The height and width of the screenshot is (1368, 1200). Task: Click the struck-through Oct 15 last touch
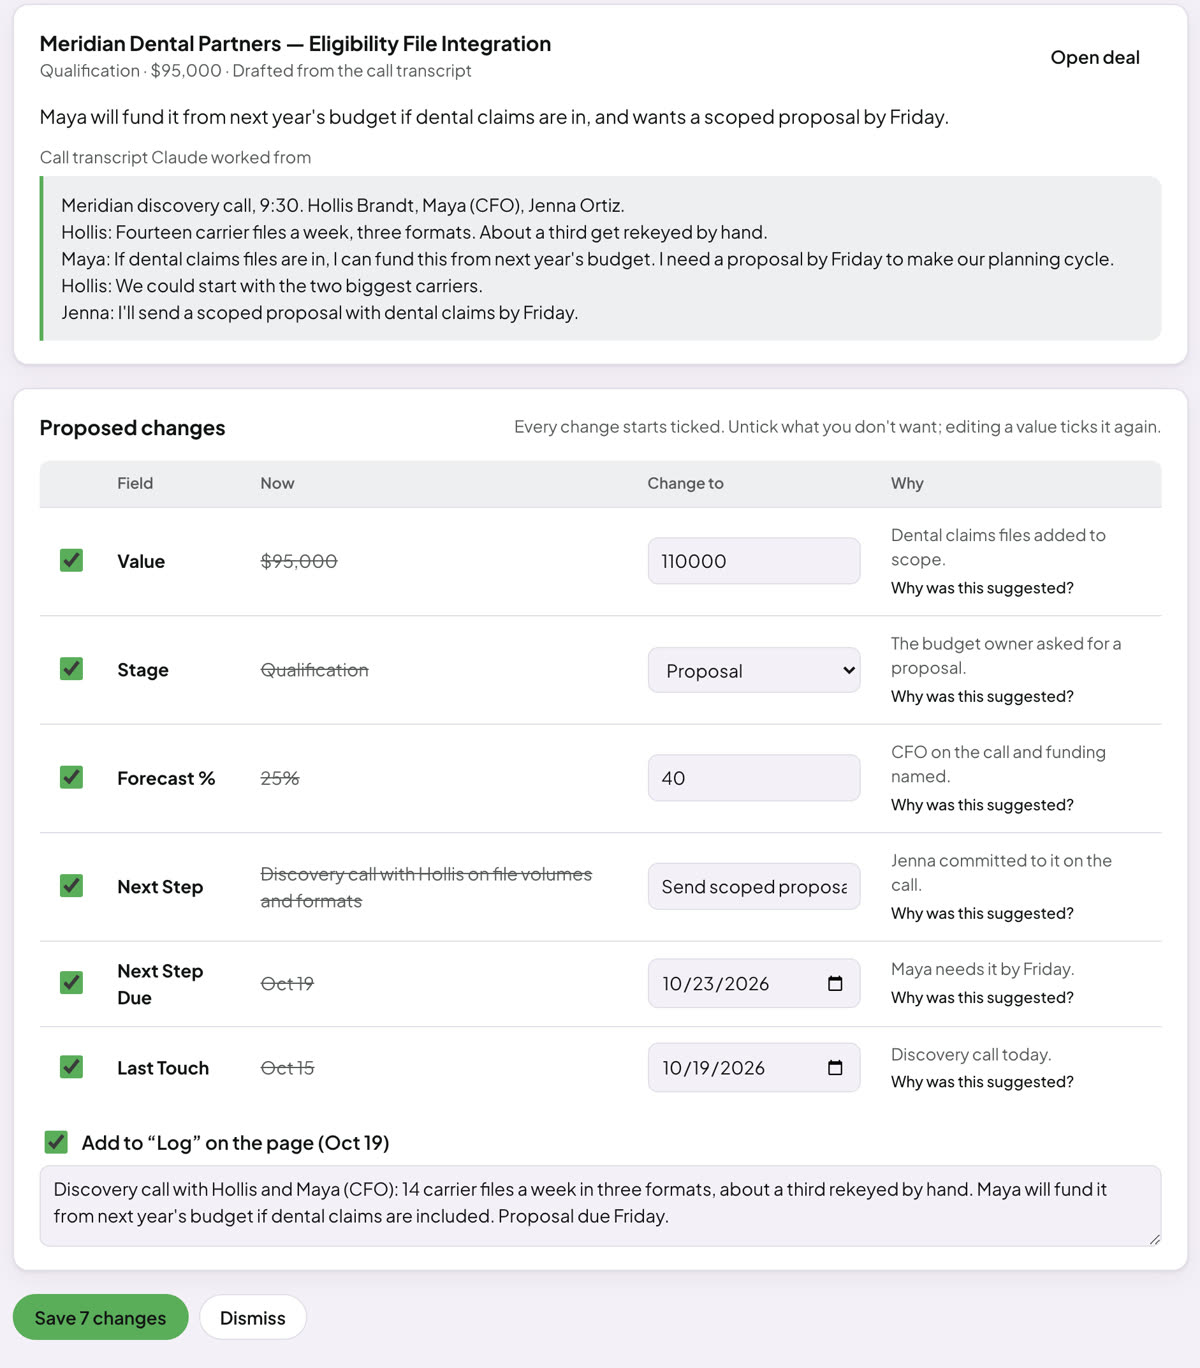coord(287,1068)
